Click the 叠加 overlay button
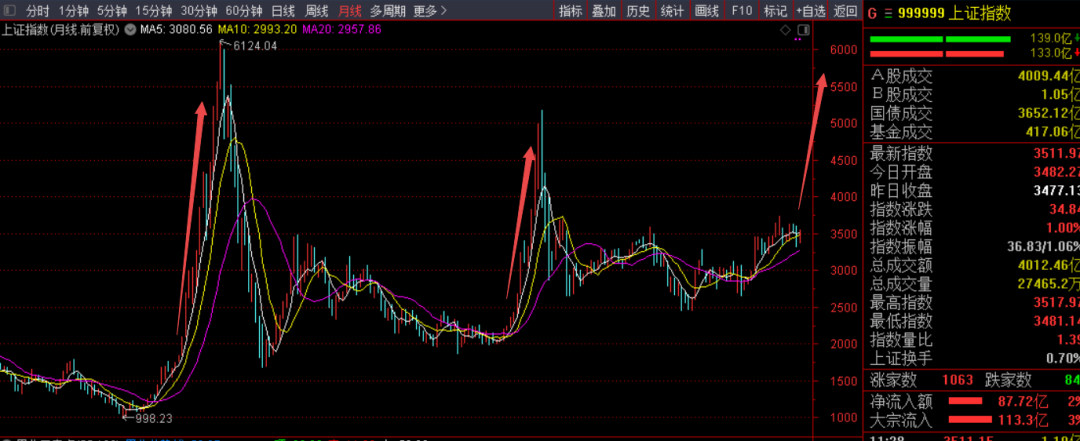 (604, 11)
